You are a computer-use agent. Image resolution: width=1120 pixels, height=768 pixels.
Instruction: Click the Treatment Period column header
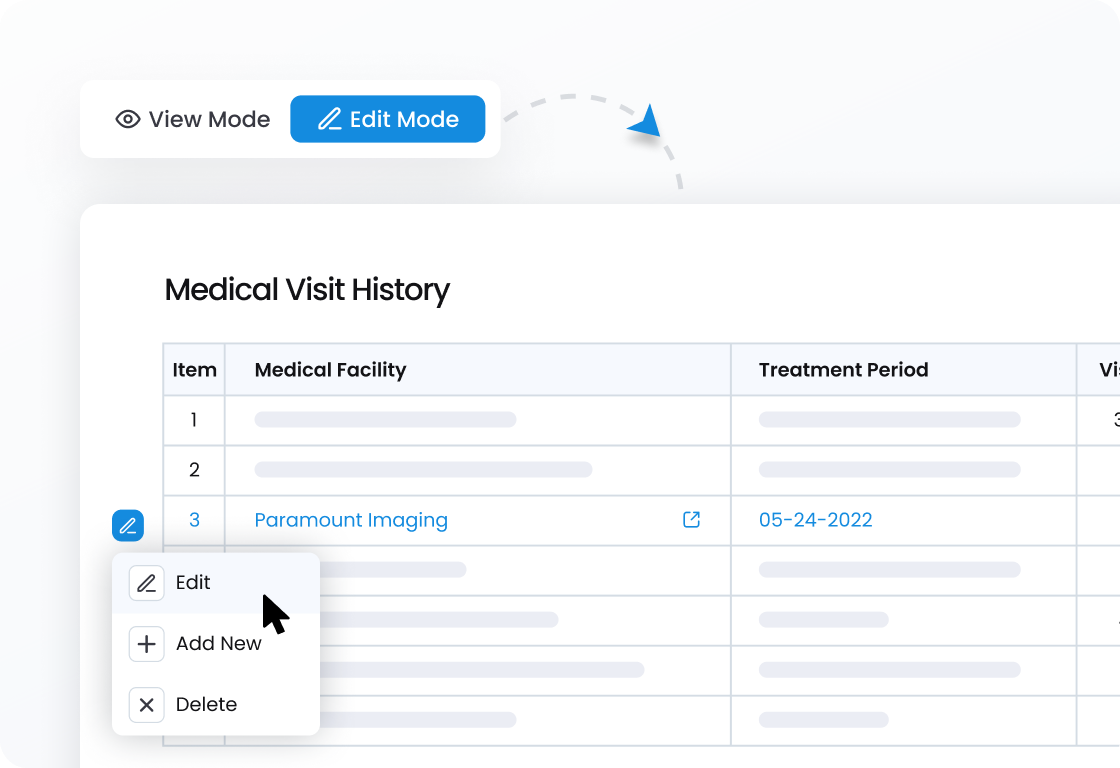coord(843,370)
